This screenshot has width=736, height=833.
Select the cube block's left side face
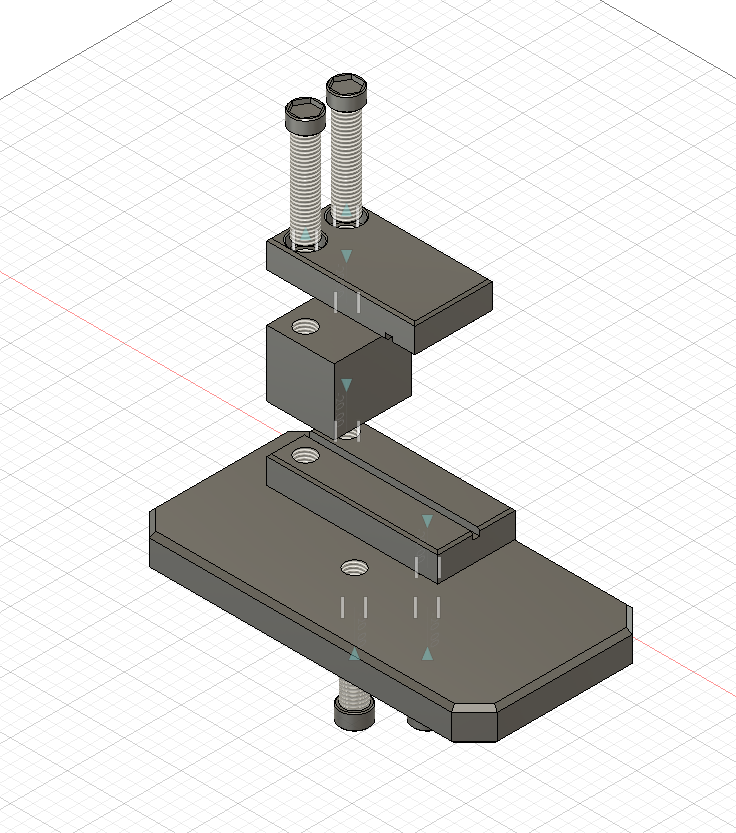pos(300,381)
